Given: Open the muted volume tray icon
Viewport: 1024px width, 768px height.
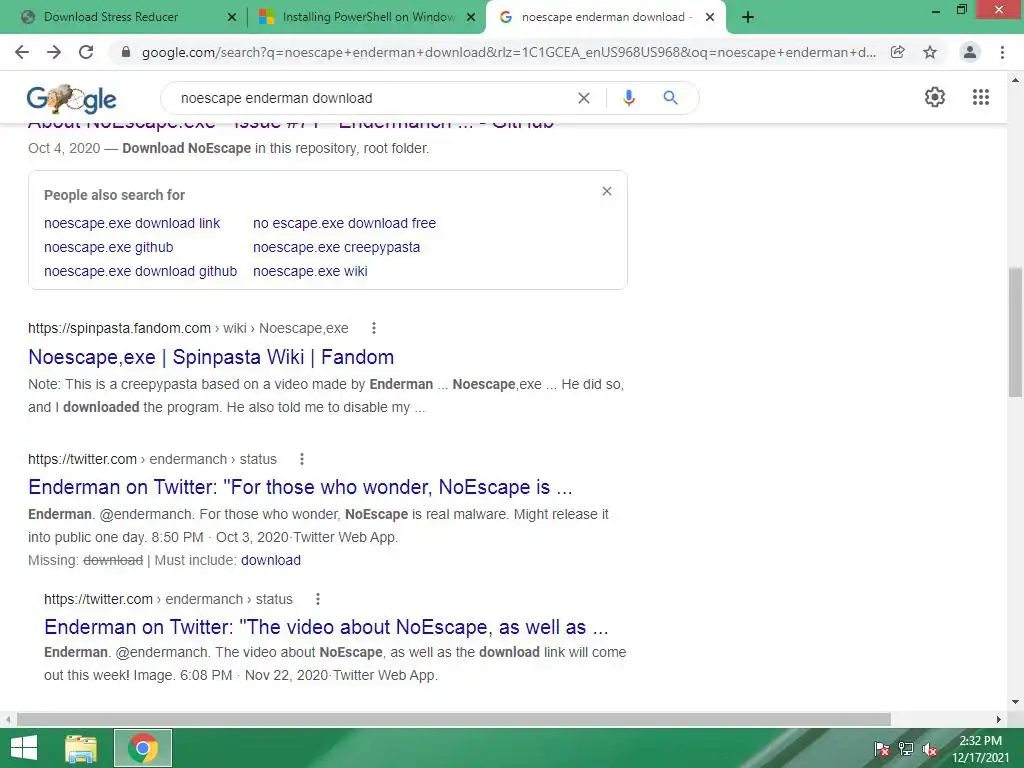Looking at the screenshot, I should pyautogui.click(x=930, y=750).
